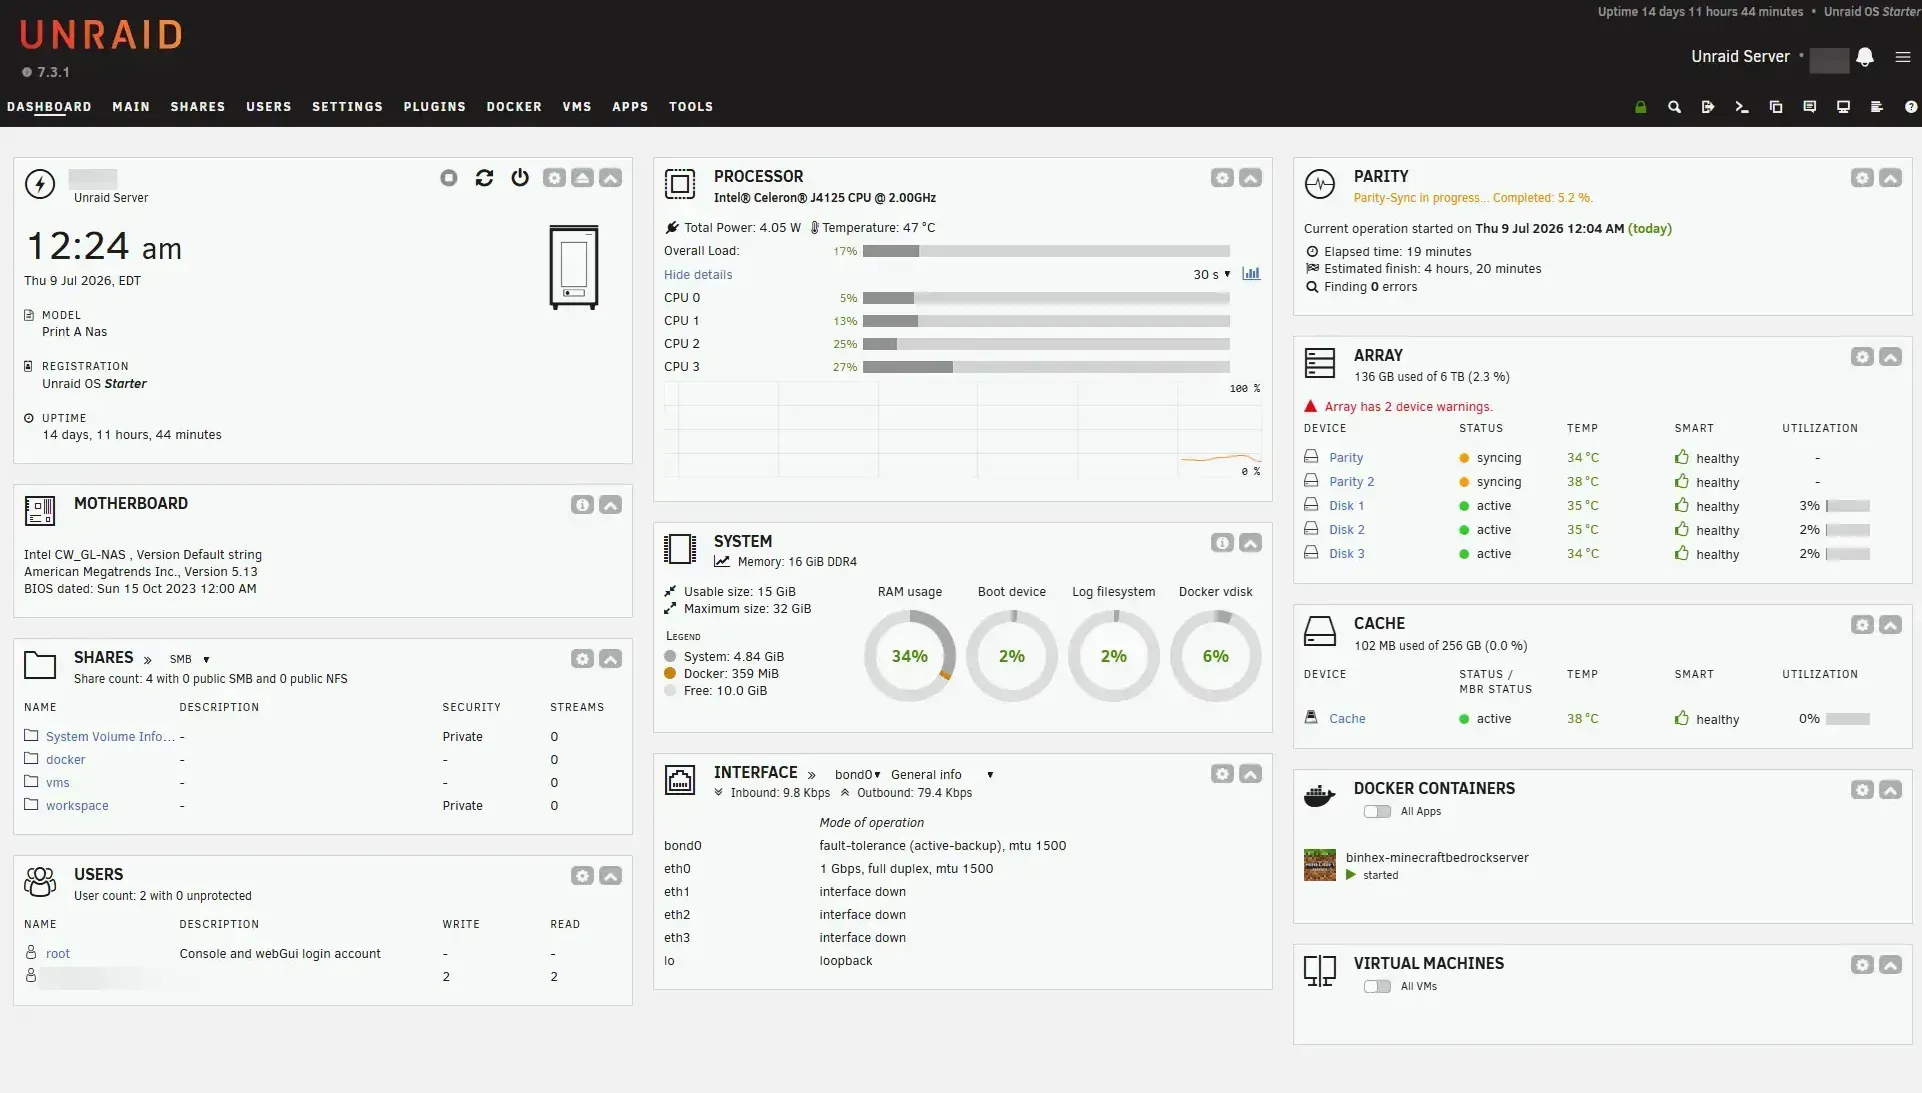Collapse the Processor card
The height and width of the screenshot is (1093, 1922).
pyautogui.click(x=1250, y=178)
